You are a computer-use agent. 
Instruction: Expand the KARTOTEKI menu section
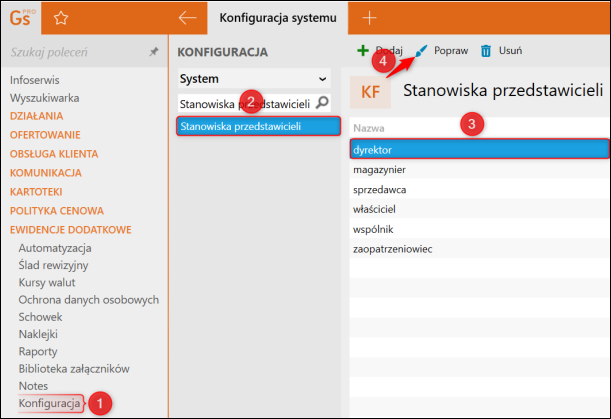point(36,192)
